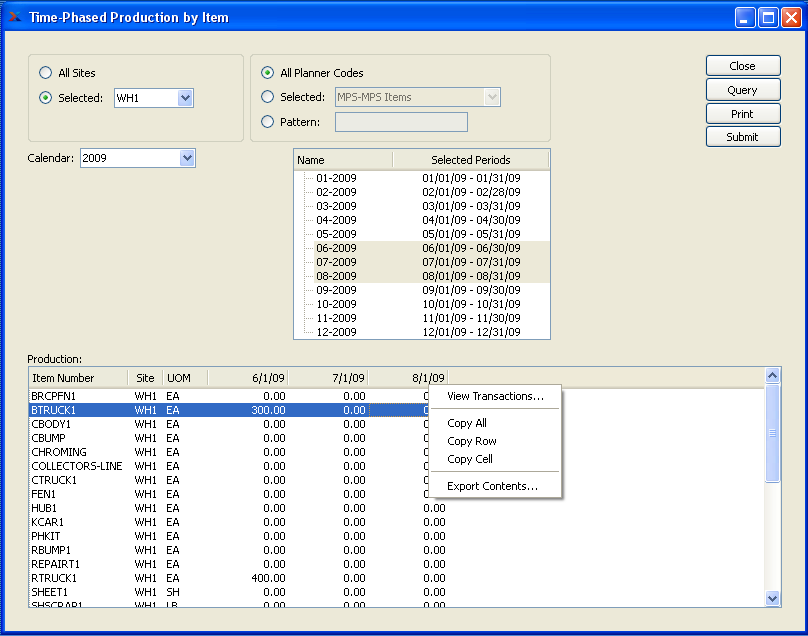Screen dimensions: 808x636
Task: Open the WH1 site dropdown
Action: point(185,98)
